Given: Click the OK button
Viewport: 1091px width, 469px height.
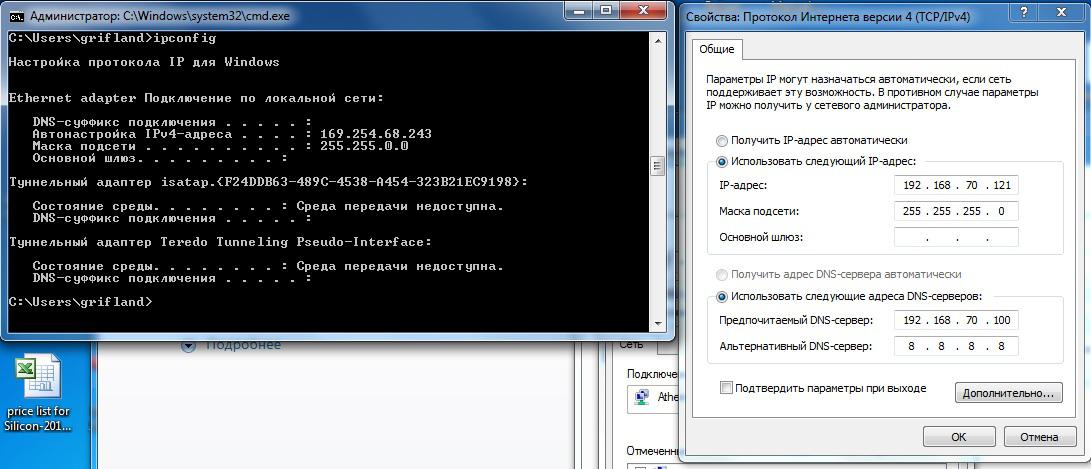Looking at the screenshot, I should pyautogui.click(x=958, y=437).
